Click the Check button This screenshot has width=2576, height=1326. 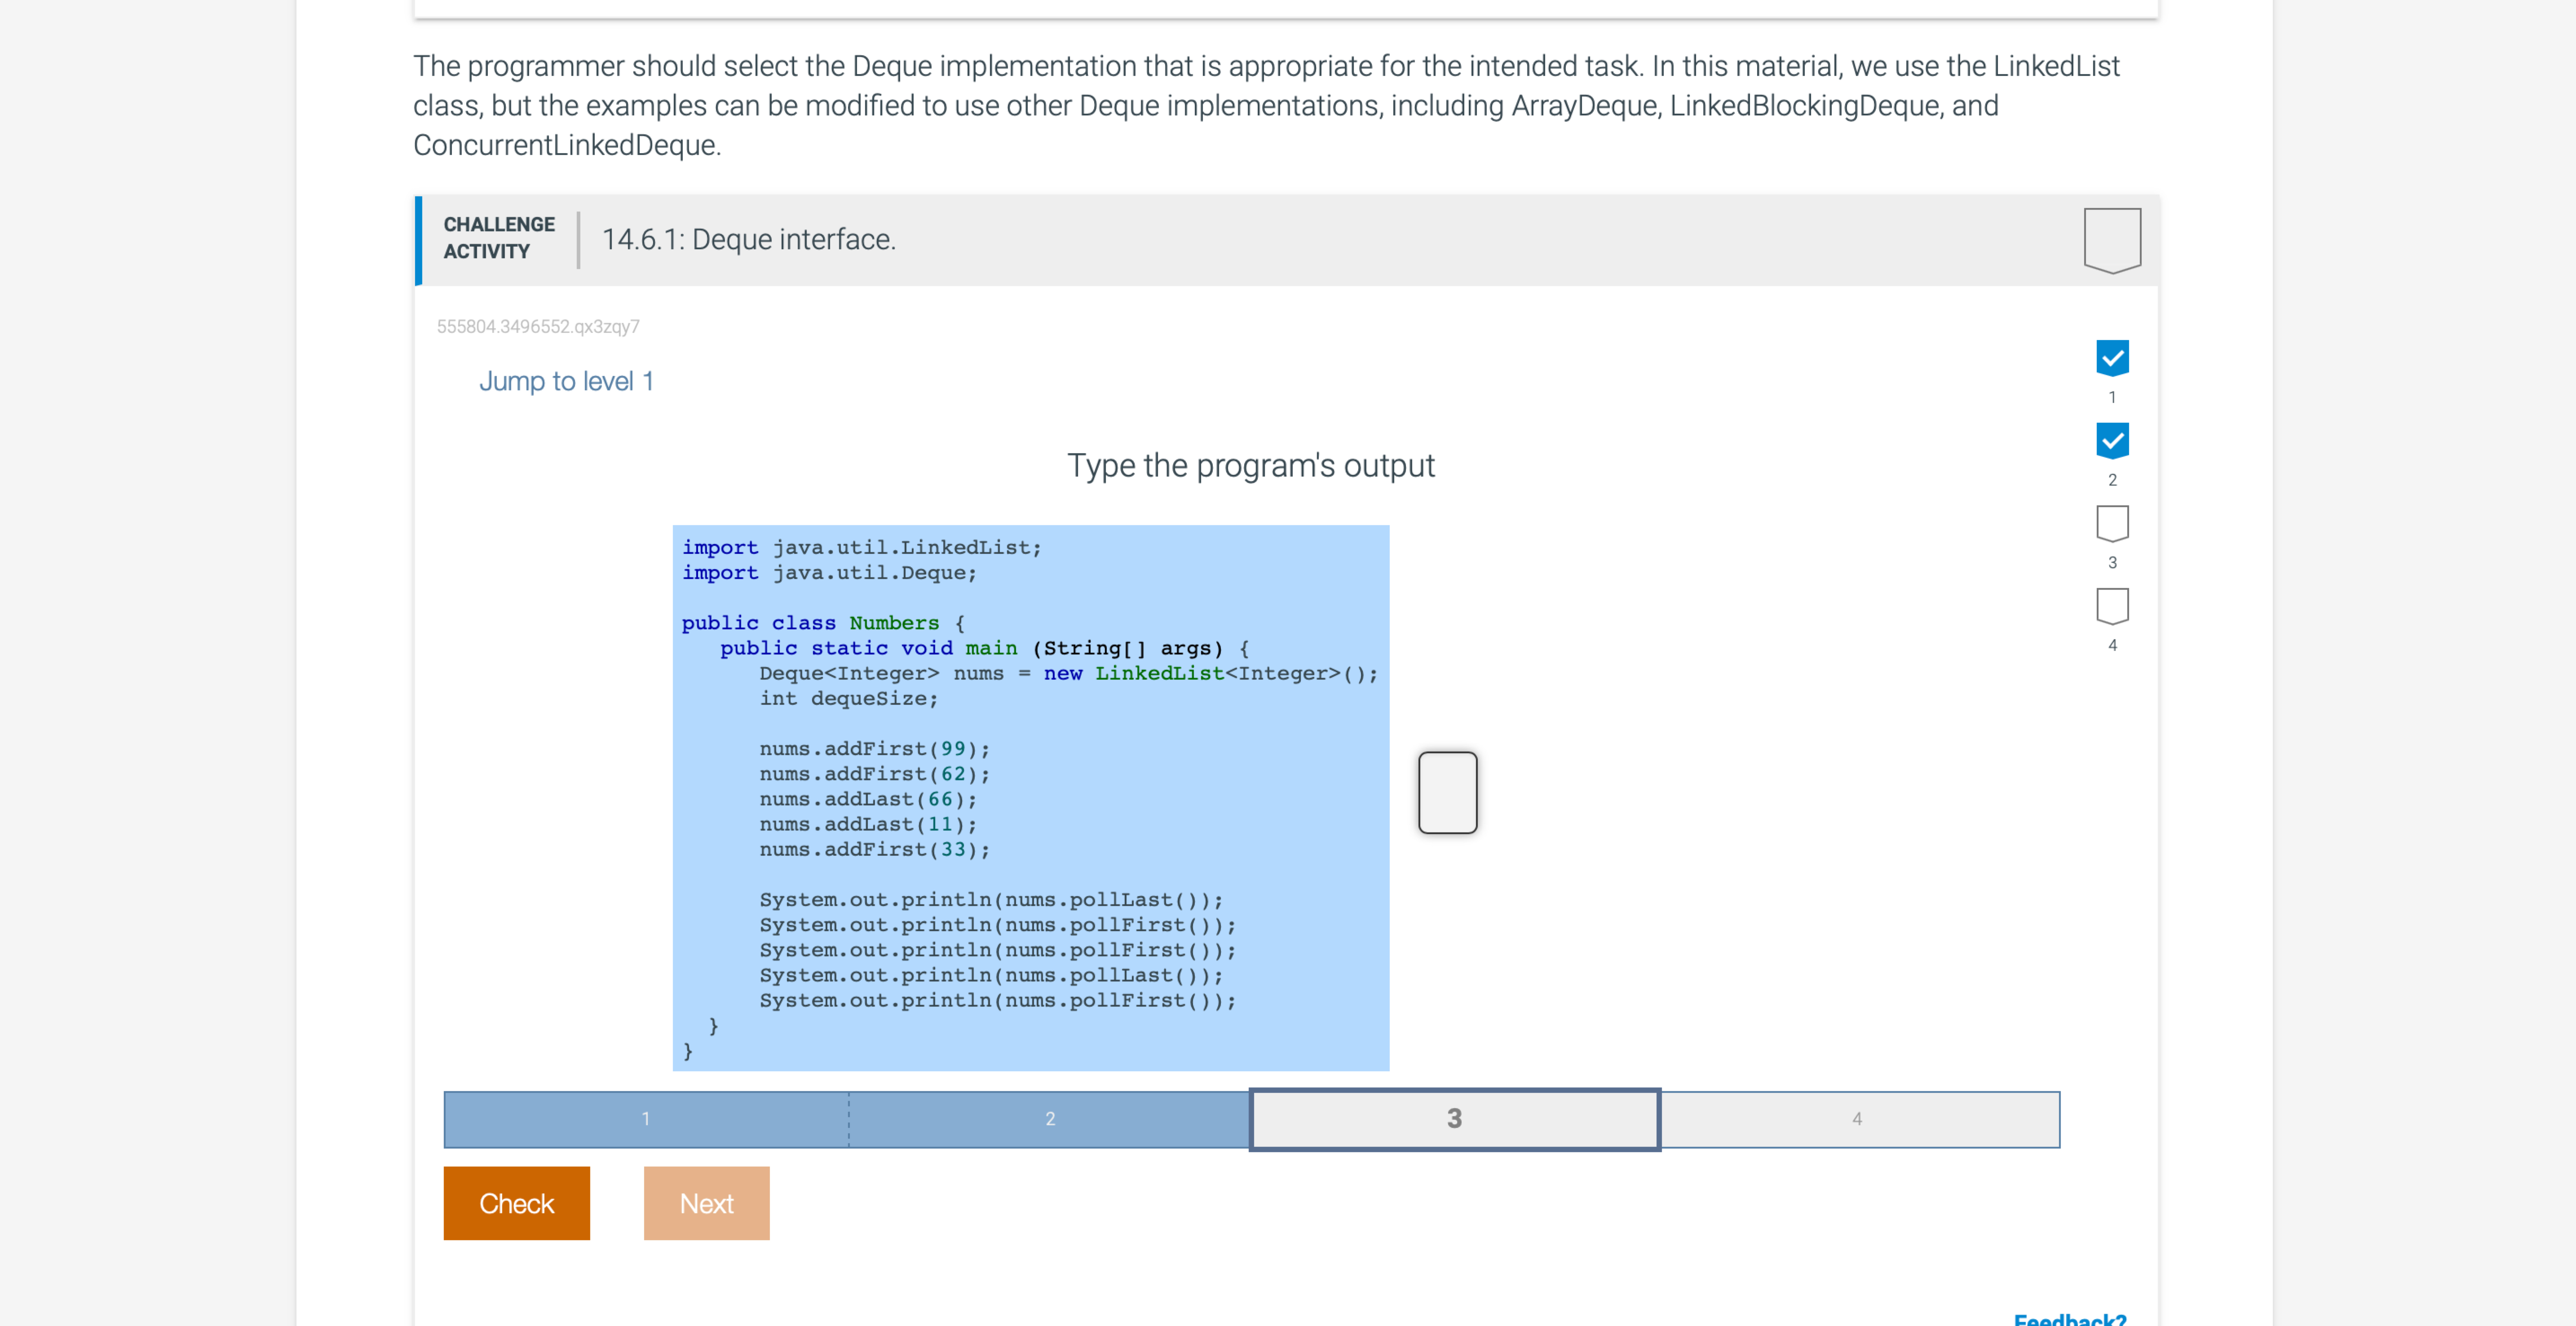click(516, 1203)
